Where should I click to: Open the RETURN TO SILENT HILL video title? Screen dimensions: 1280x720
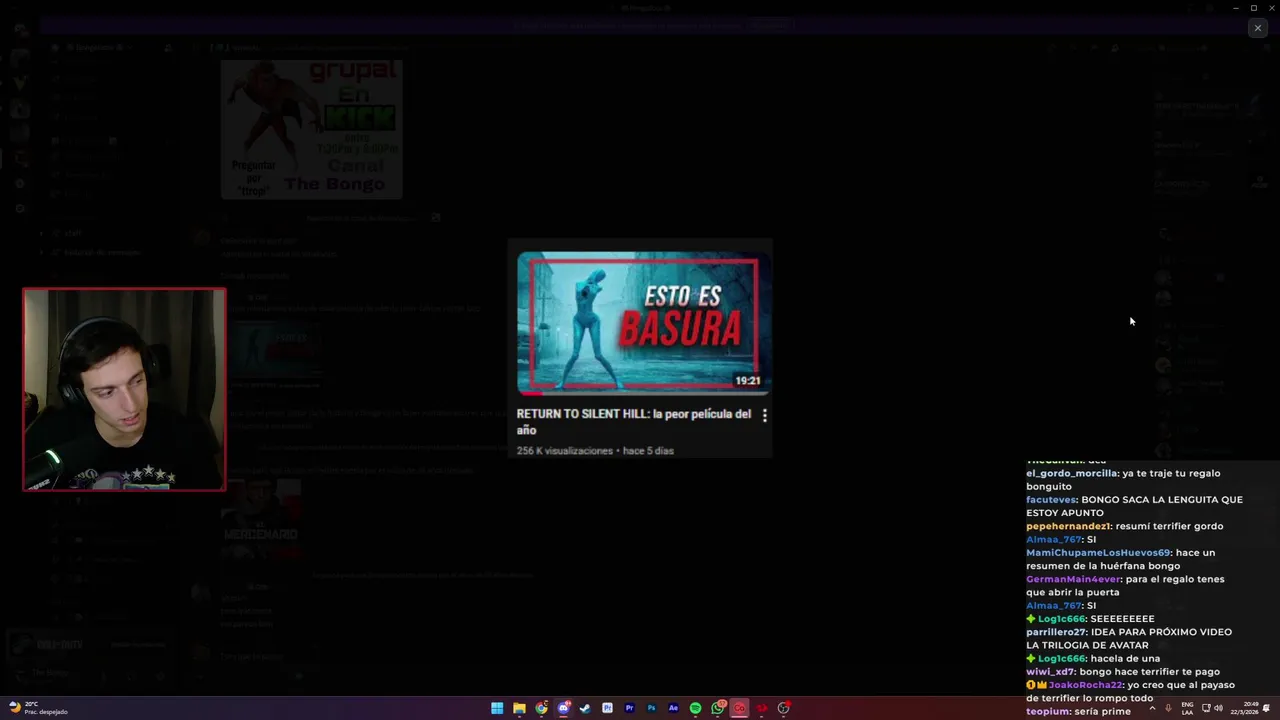coord(634,422)
